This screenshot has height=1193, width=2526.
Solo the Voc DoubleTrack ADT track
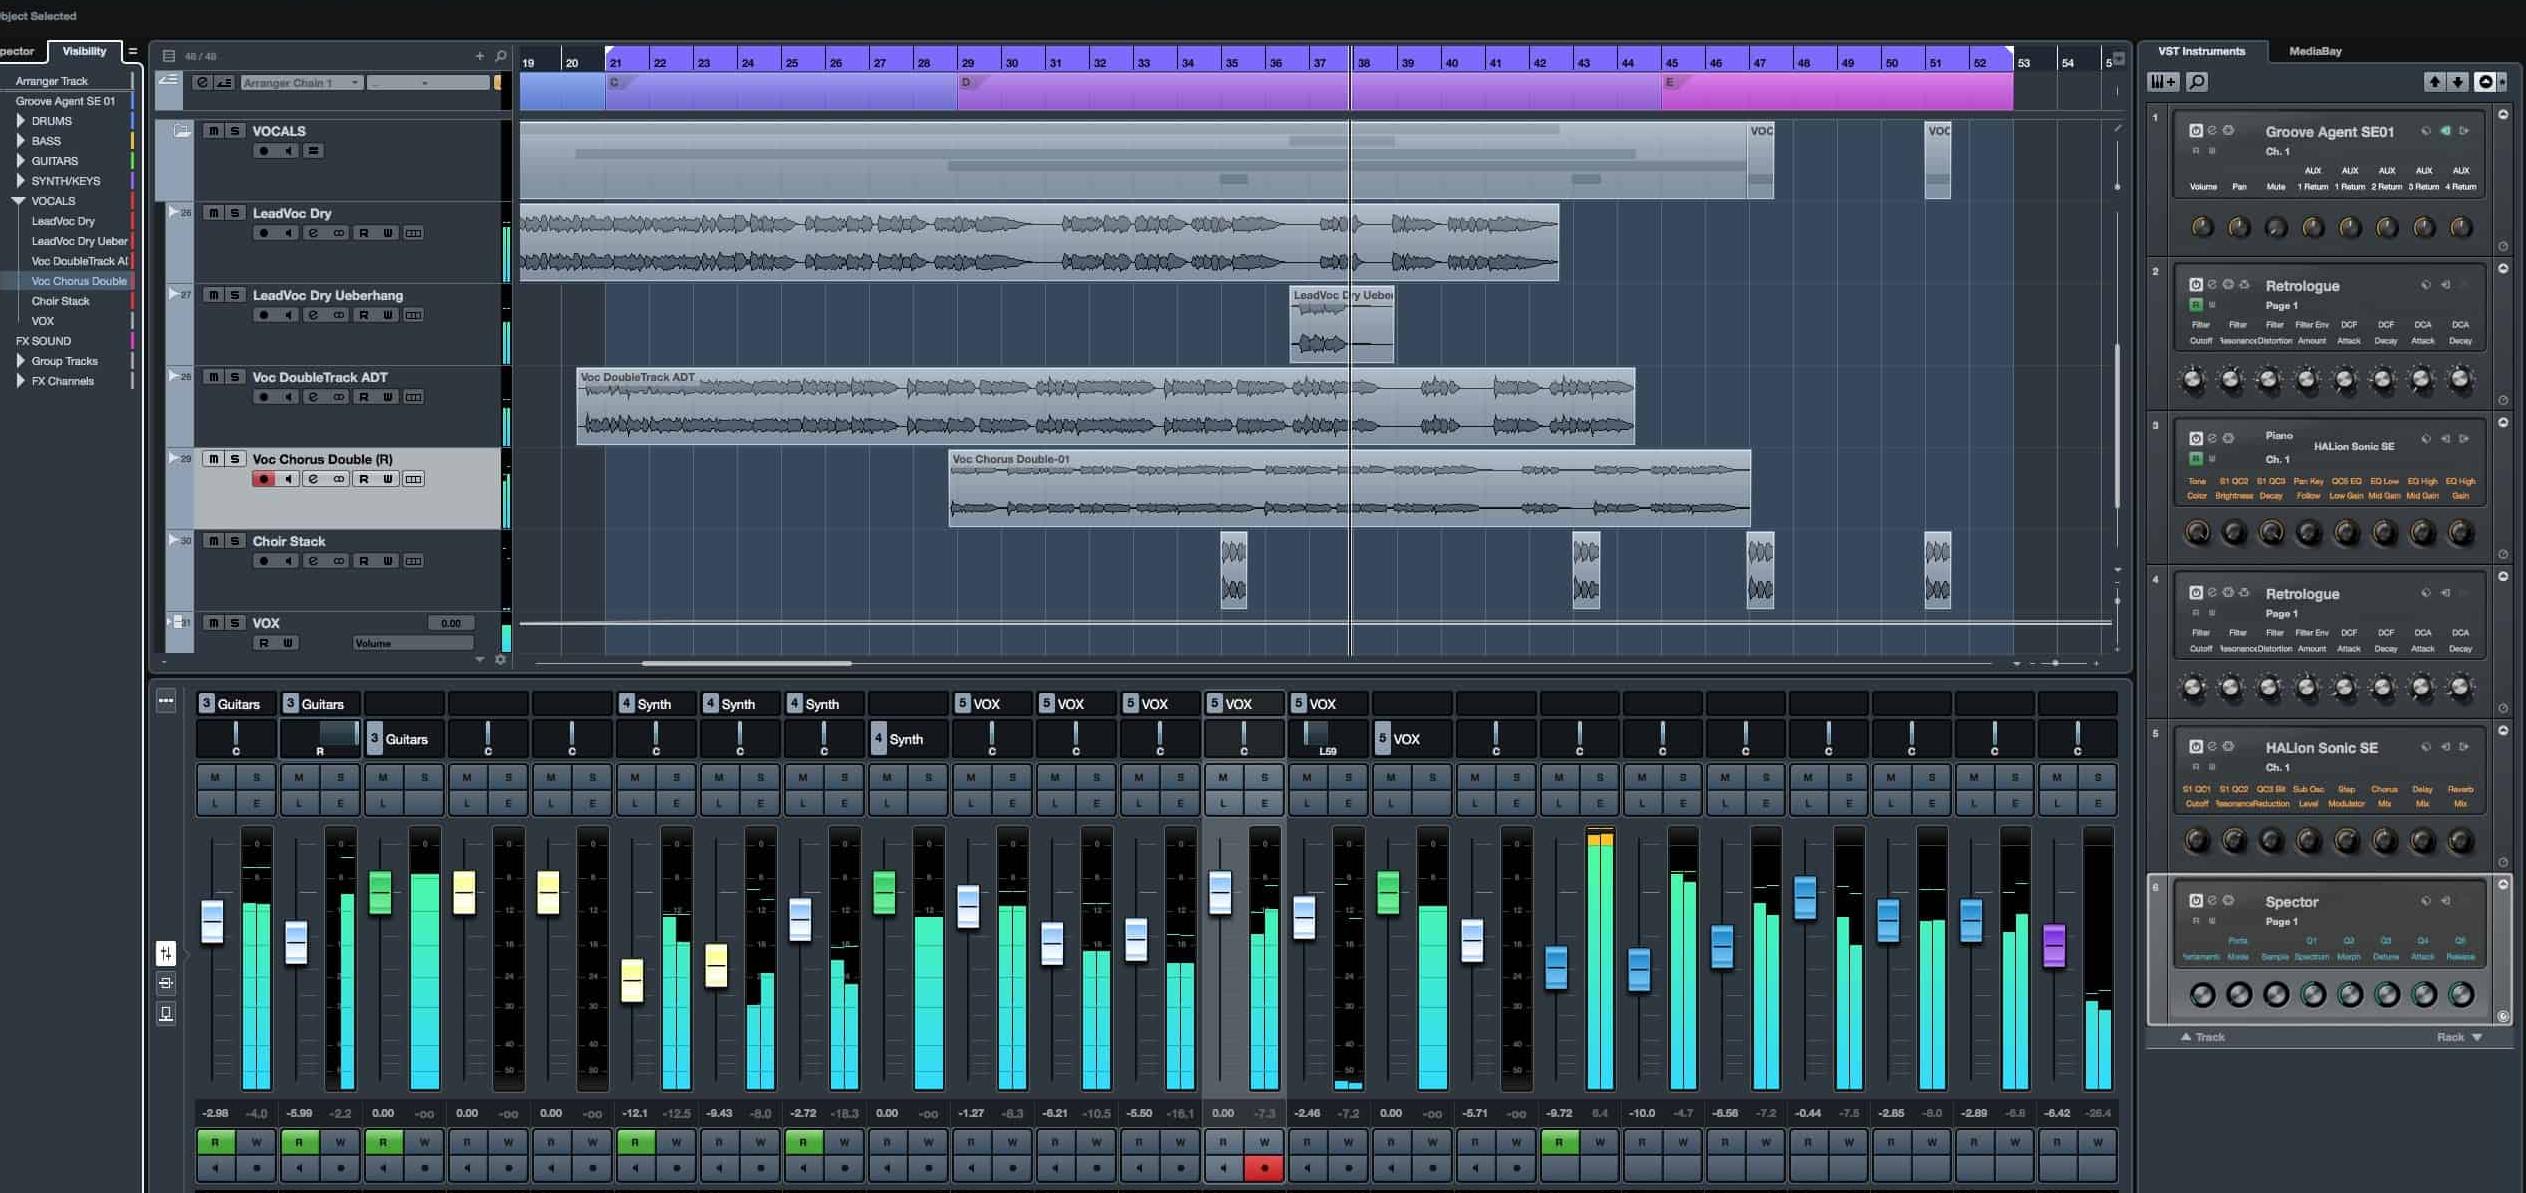click(x=235, y=377)
